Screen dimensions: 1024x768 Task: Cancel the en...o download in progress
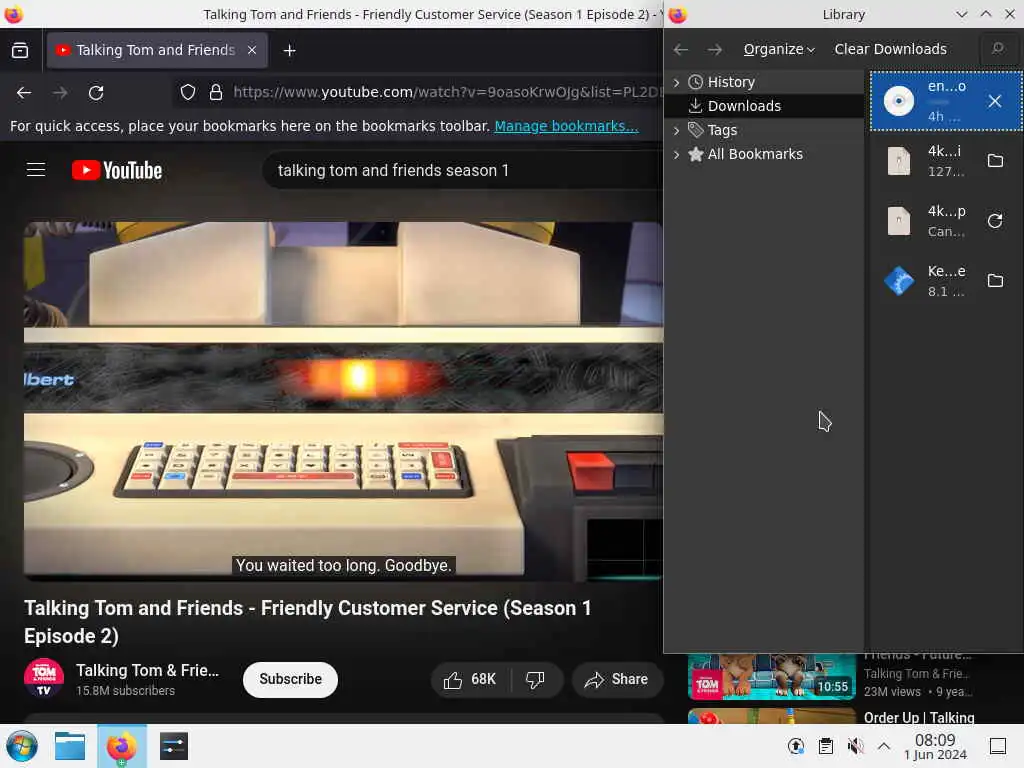point(995,101)
